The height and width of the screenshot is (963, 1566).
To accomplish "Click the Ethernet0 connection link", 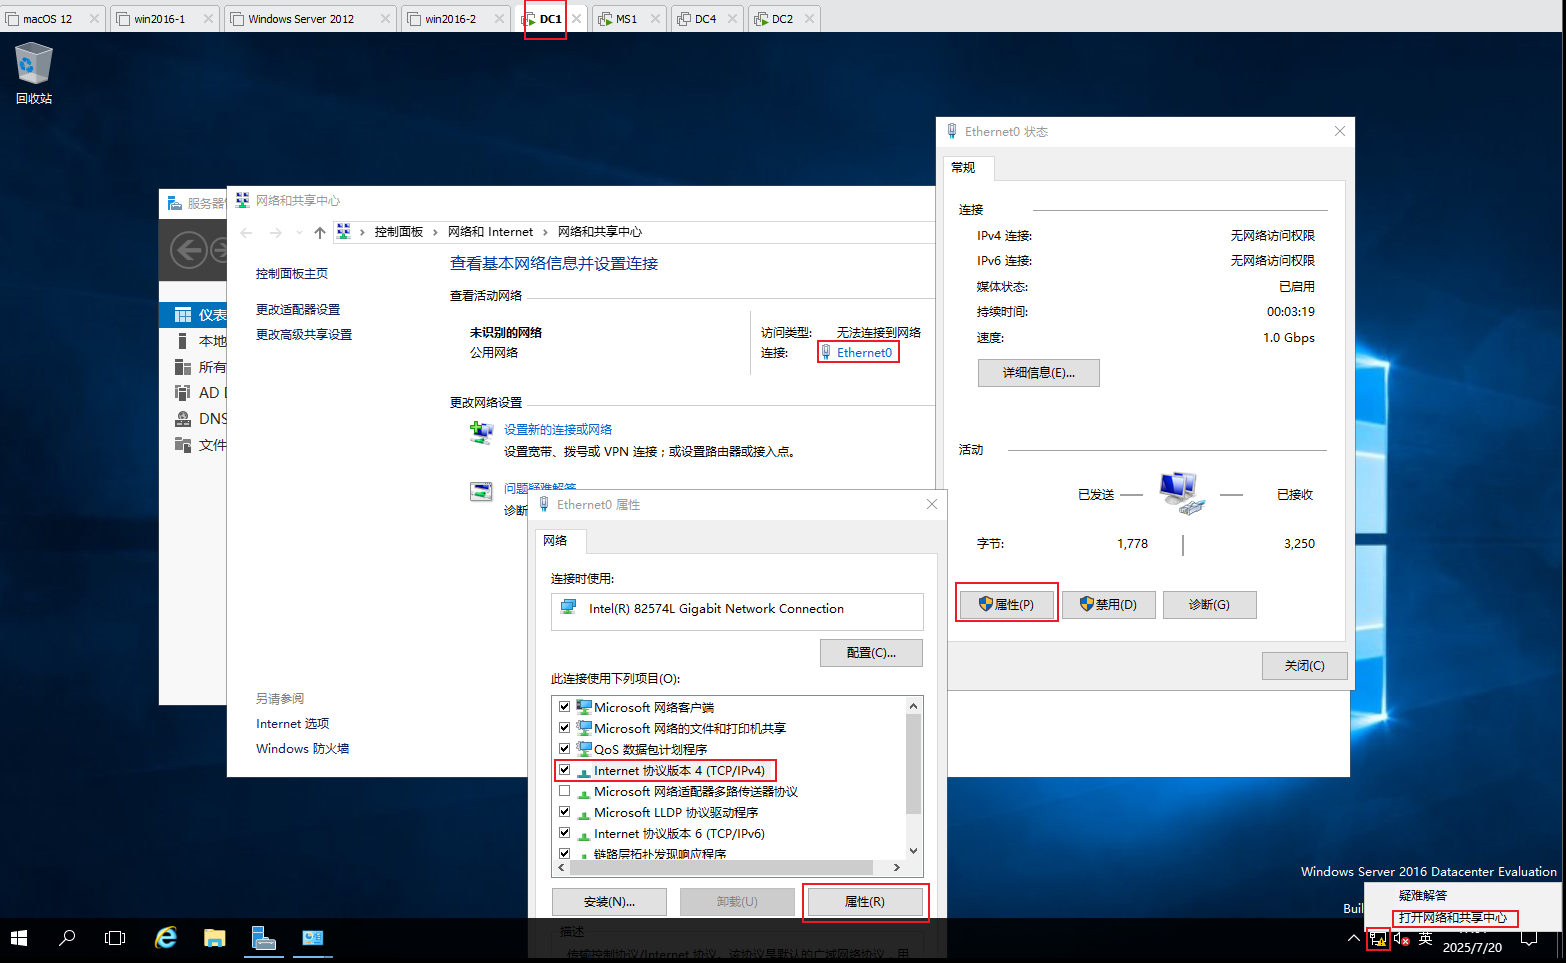I will tap(864, 352).
